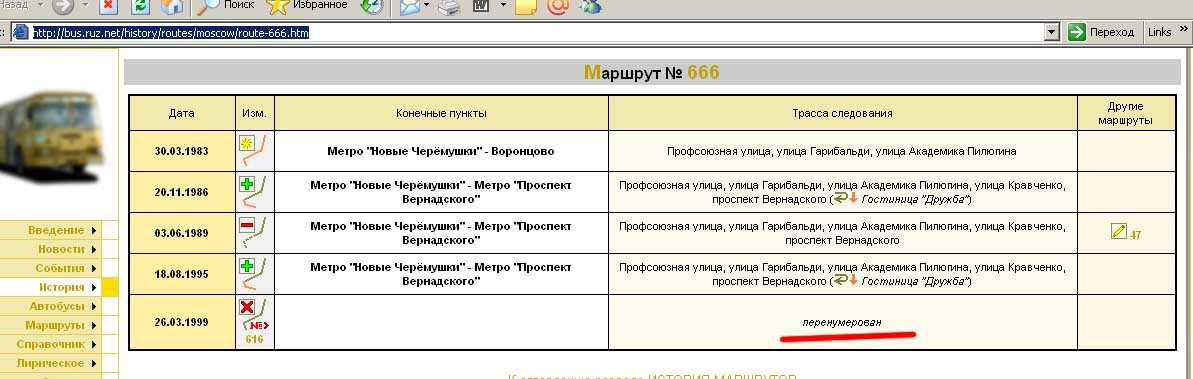The height and width of the screenshot is (379, 1193).
Task: Click the route description in 03.06.1989 row
Action: pos(842,233)
